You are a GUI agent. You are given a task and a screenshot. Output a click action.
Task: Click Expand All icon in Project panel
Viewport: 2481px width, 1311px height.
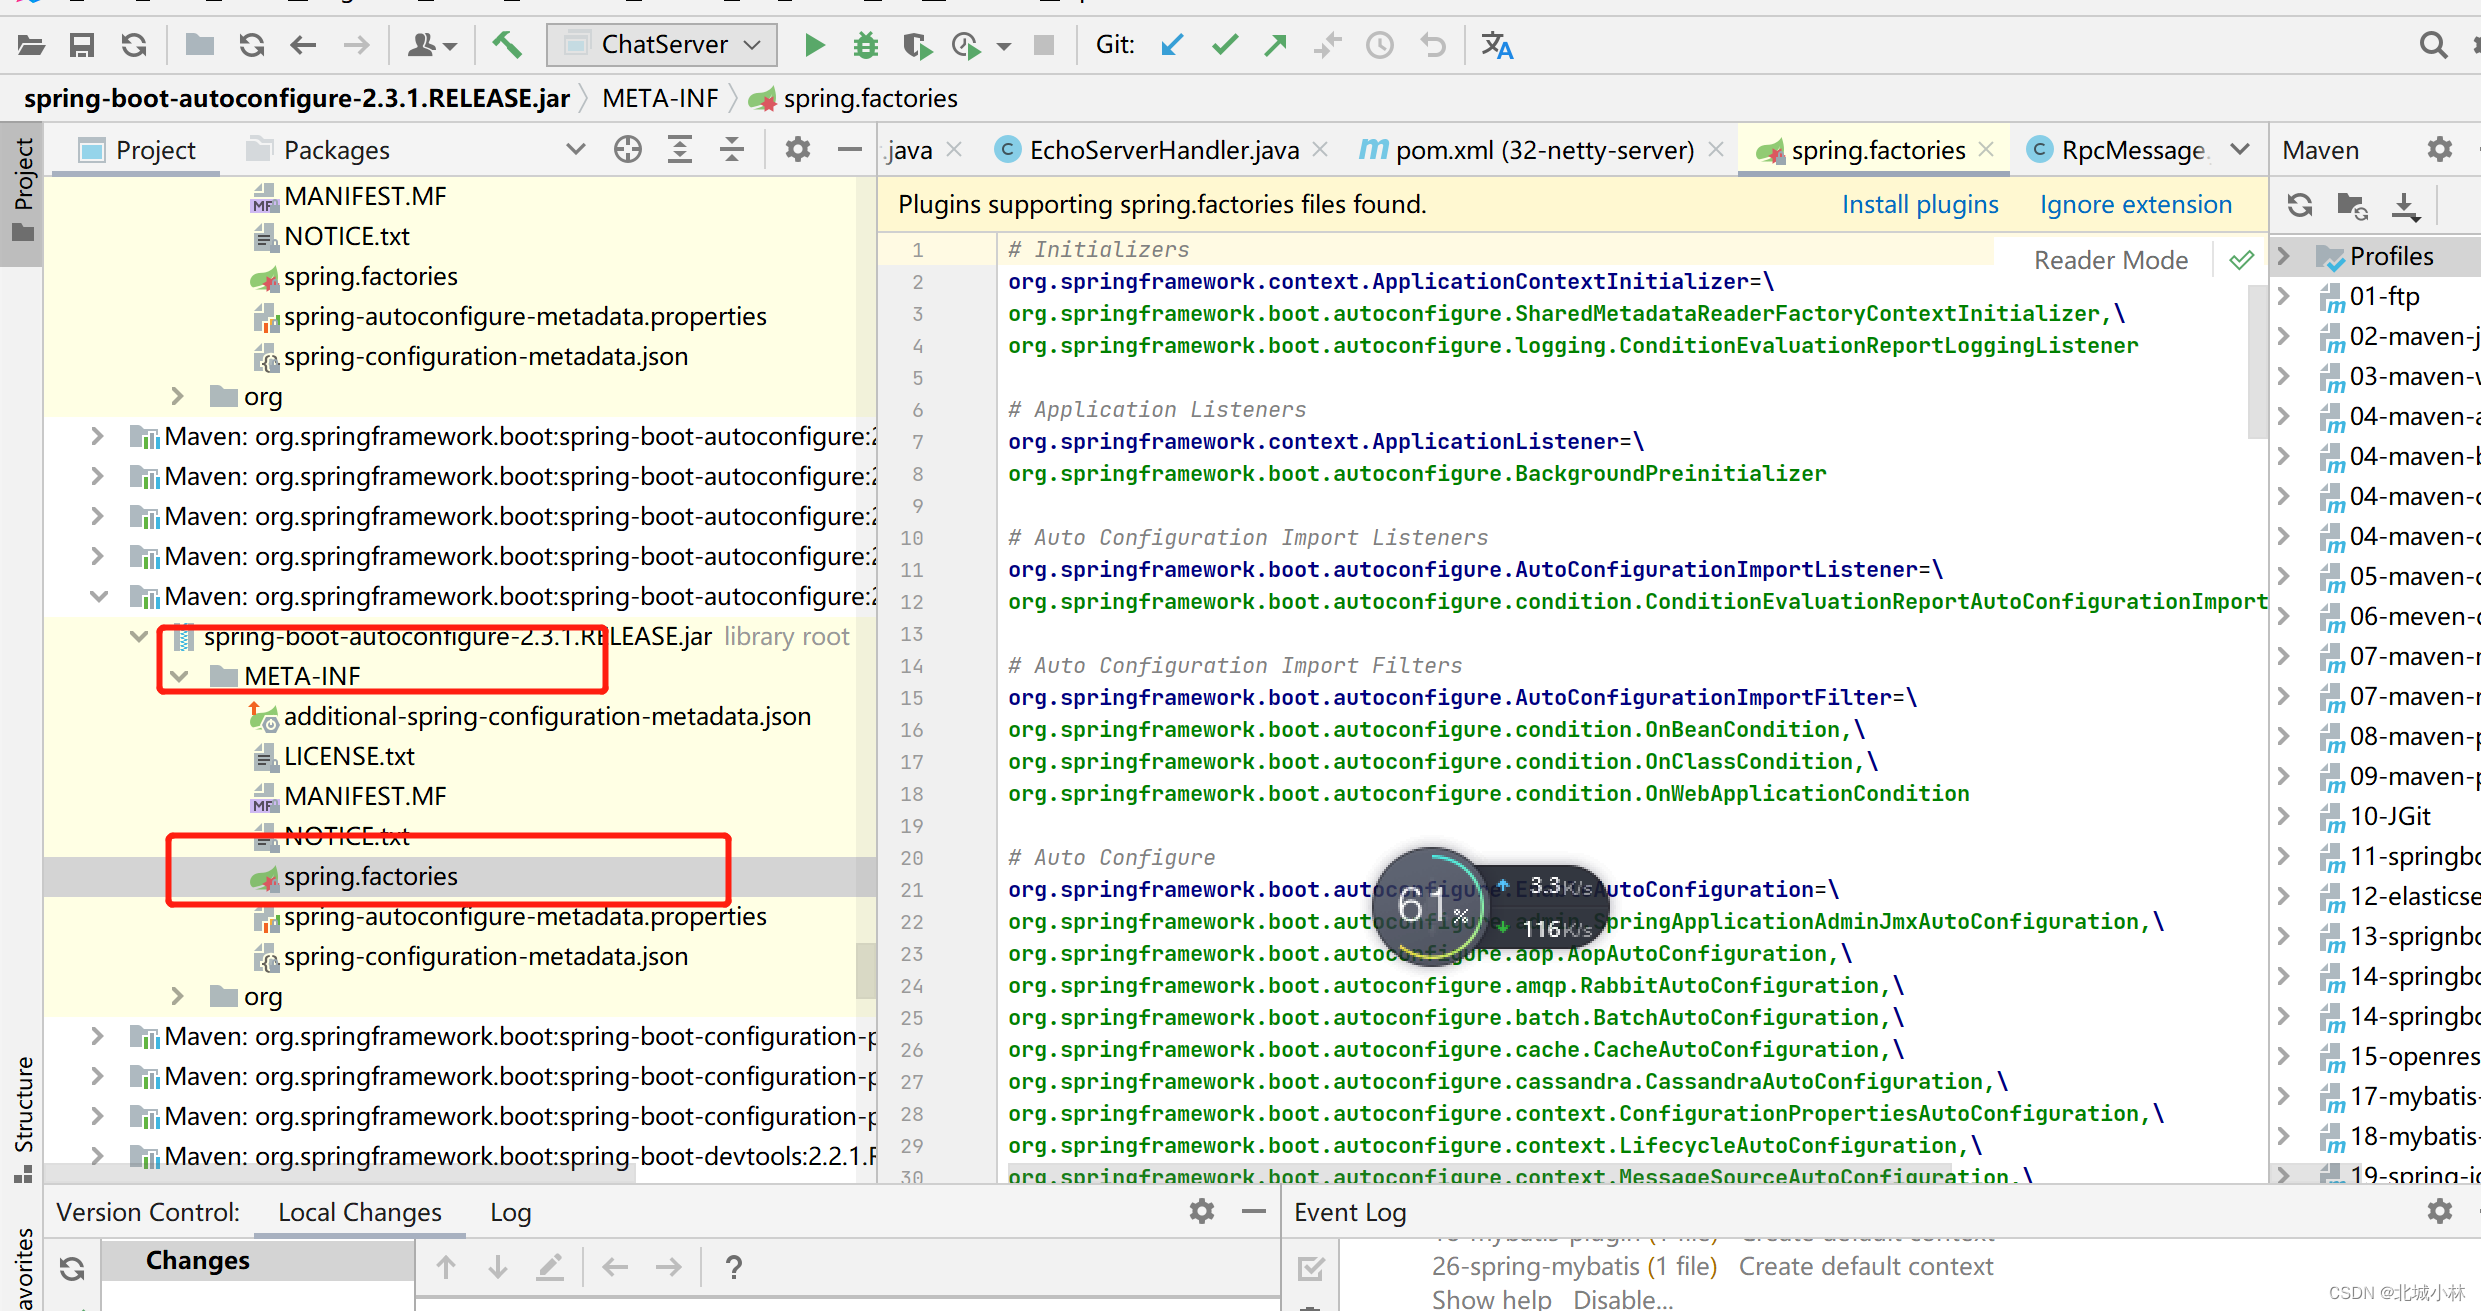(680, 150)
